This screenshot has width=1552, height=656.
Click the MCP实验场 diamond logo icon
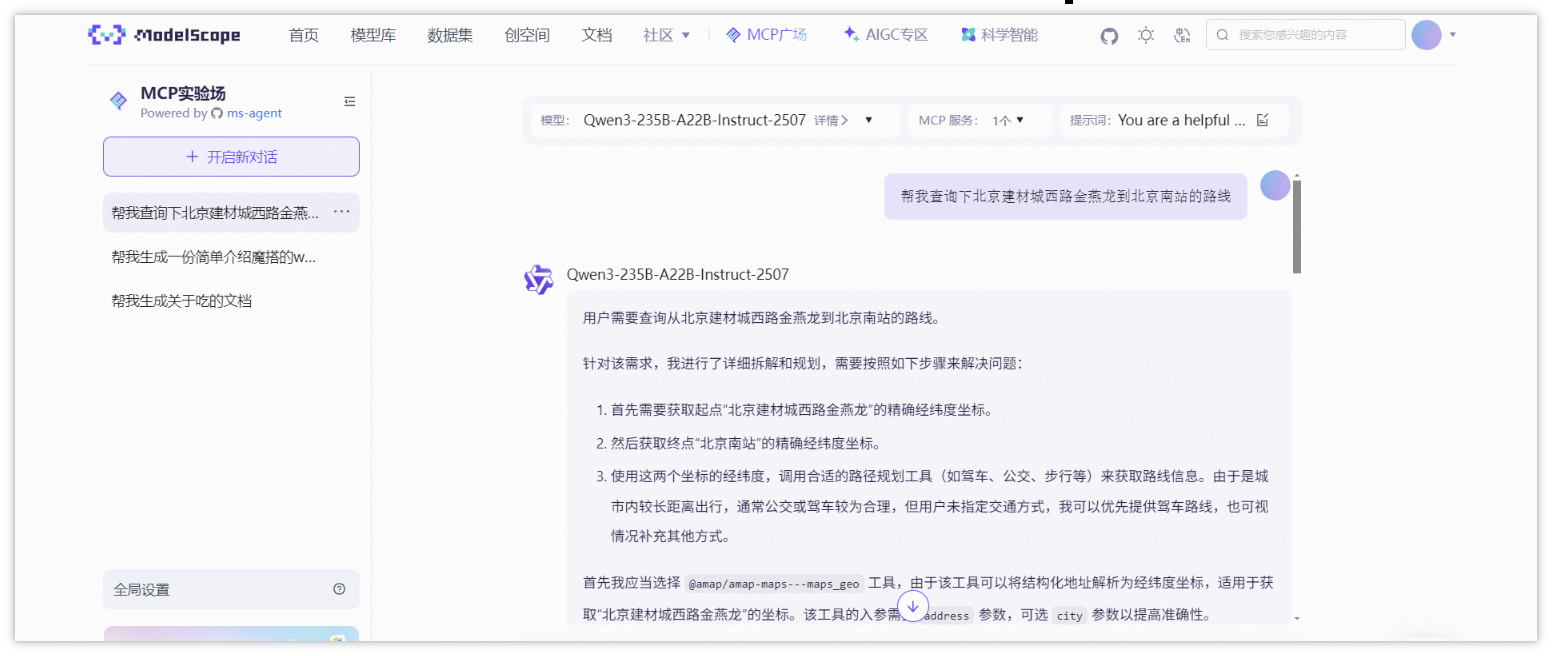[118, 101]
